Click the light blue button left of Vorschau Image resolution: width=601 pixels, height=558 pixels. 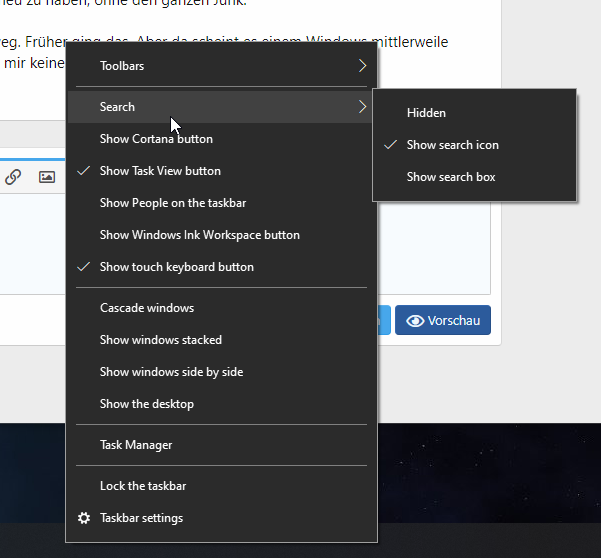coord(384,320)
